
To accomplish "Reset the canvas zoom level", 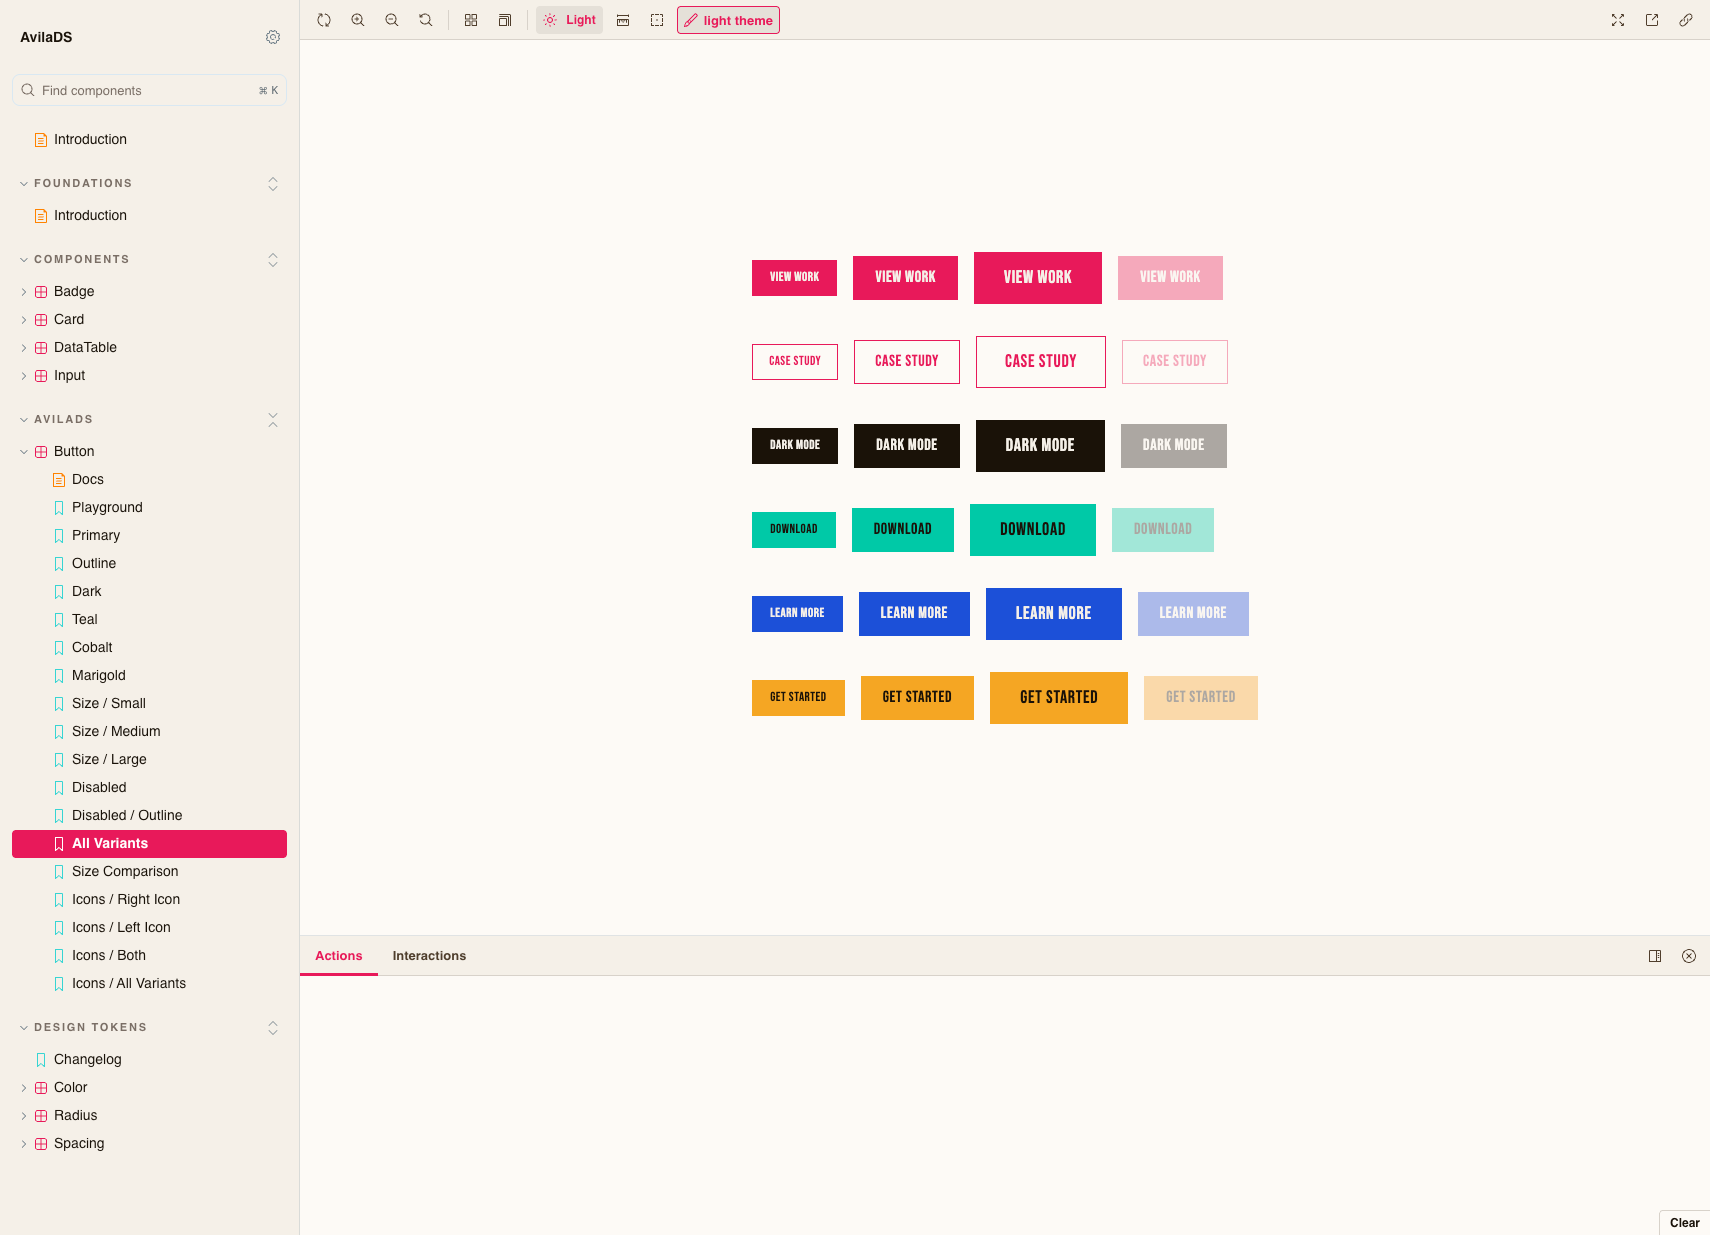I will (x=425, y=19).
